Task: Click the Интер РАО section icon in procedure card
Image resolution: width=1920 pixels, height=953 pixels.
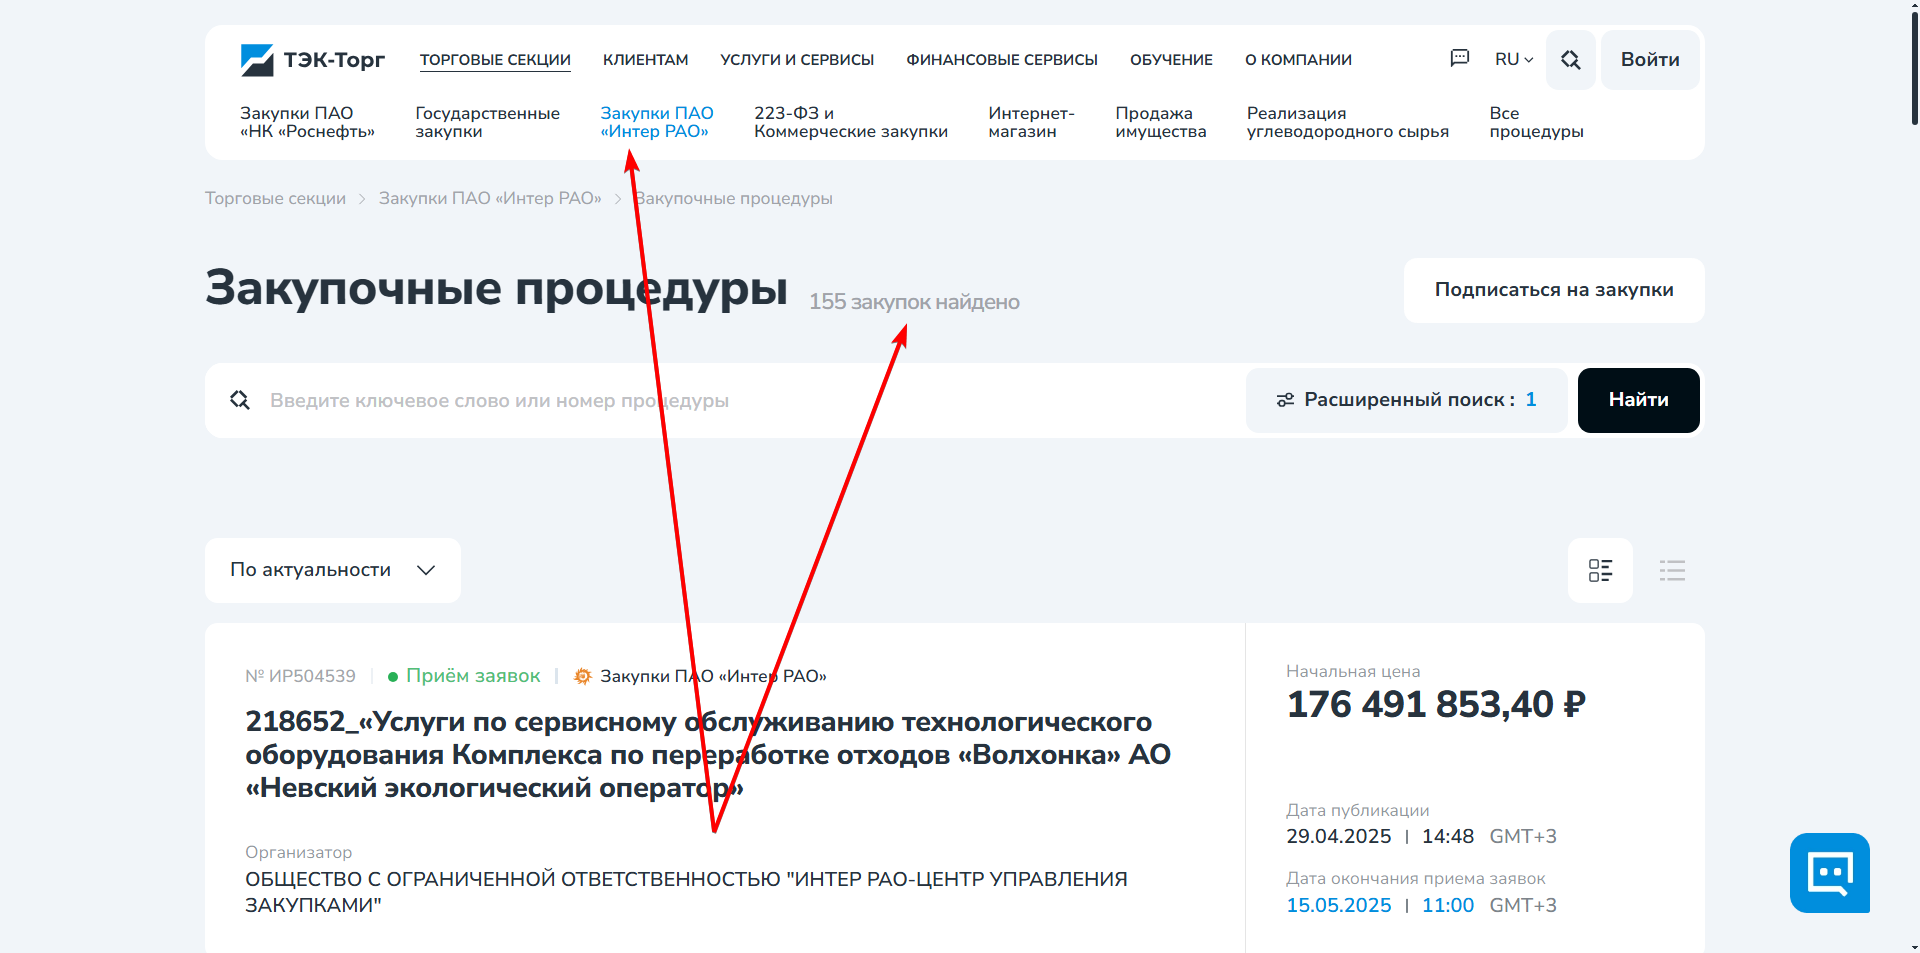Action: click(x=583, y=677)
